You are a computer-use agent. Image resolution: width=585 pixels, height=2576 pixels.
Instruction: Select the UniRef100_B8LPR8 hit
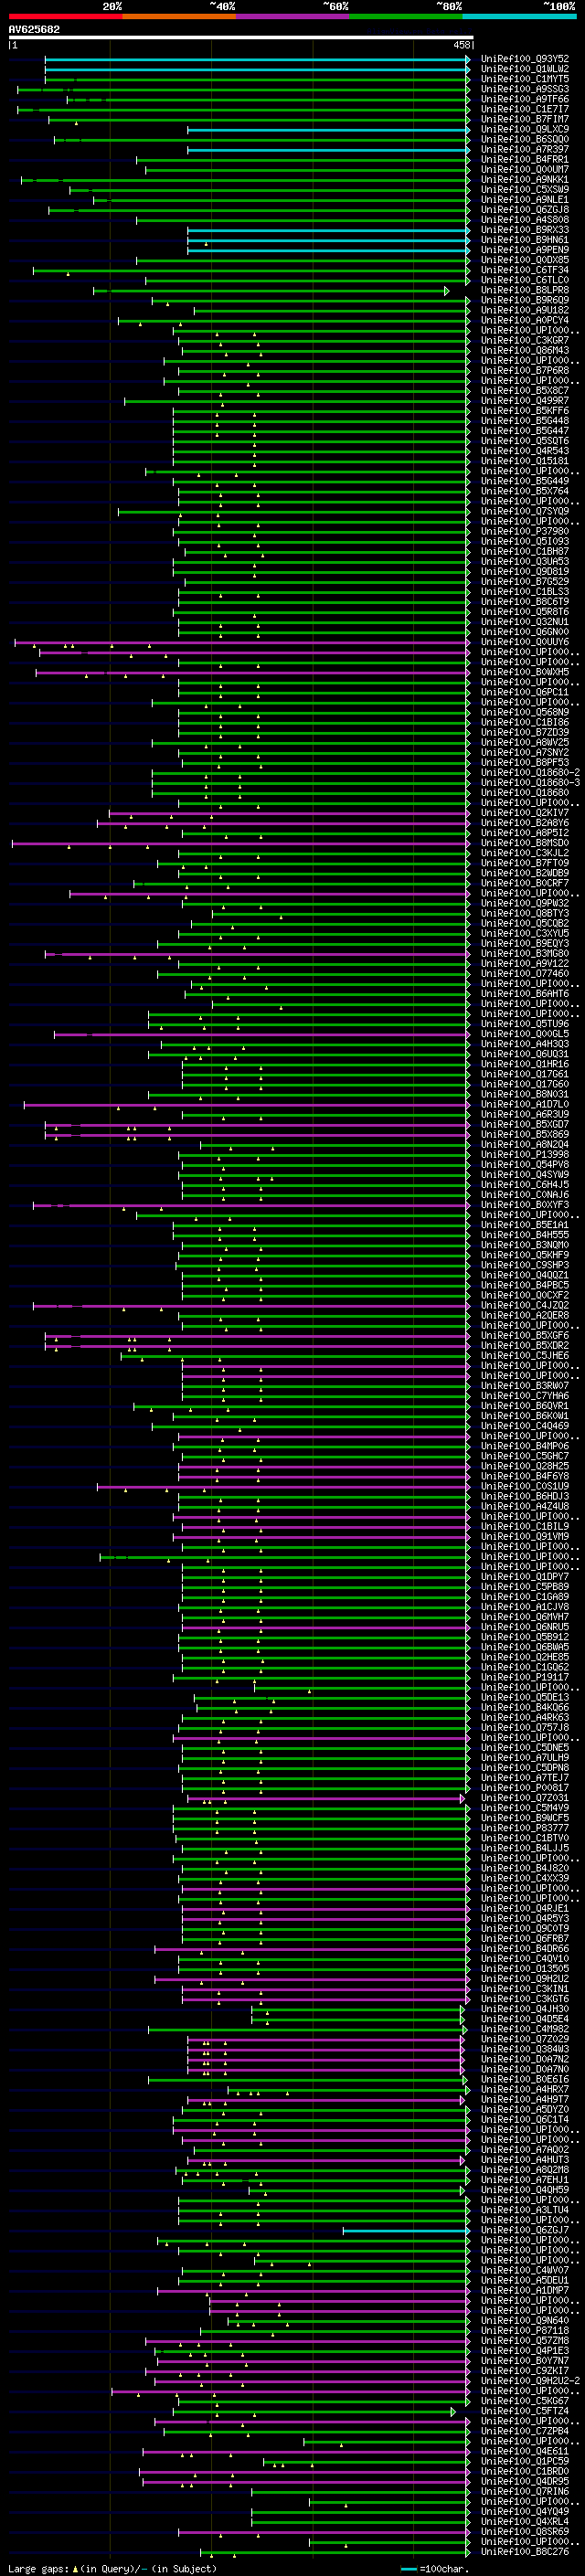[x=525, y=290]
